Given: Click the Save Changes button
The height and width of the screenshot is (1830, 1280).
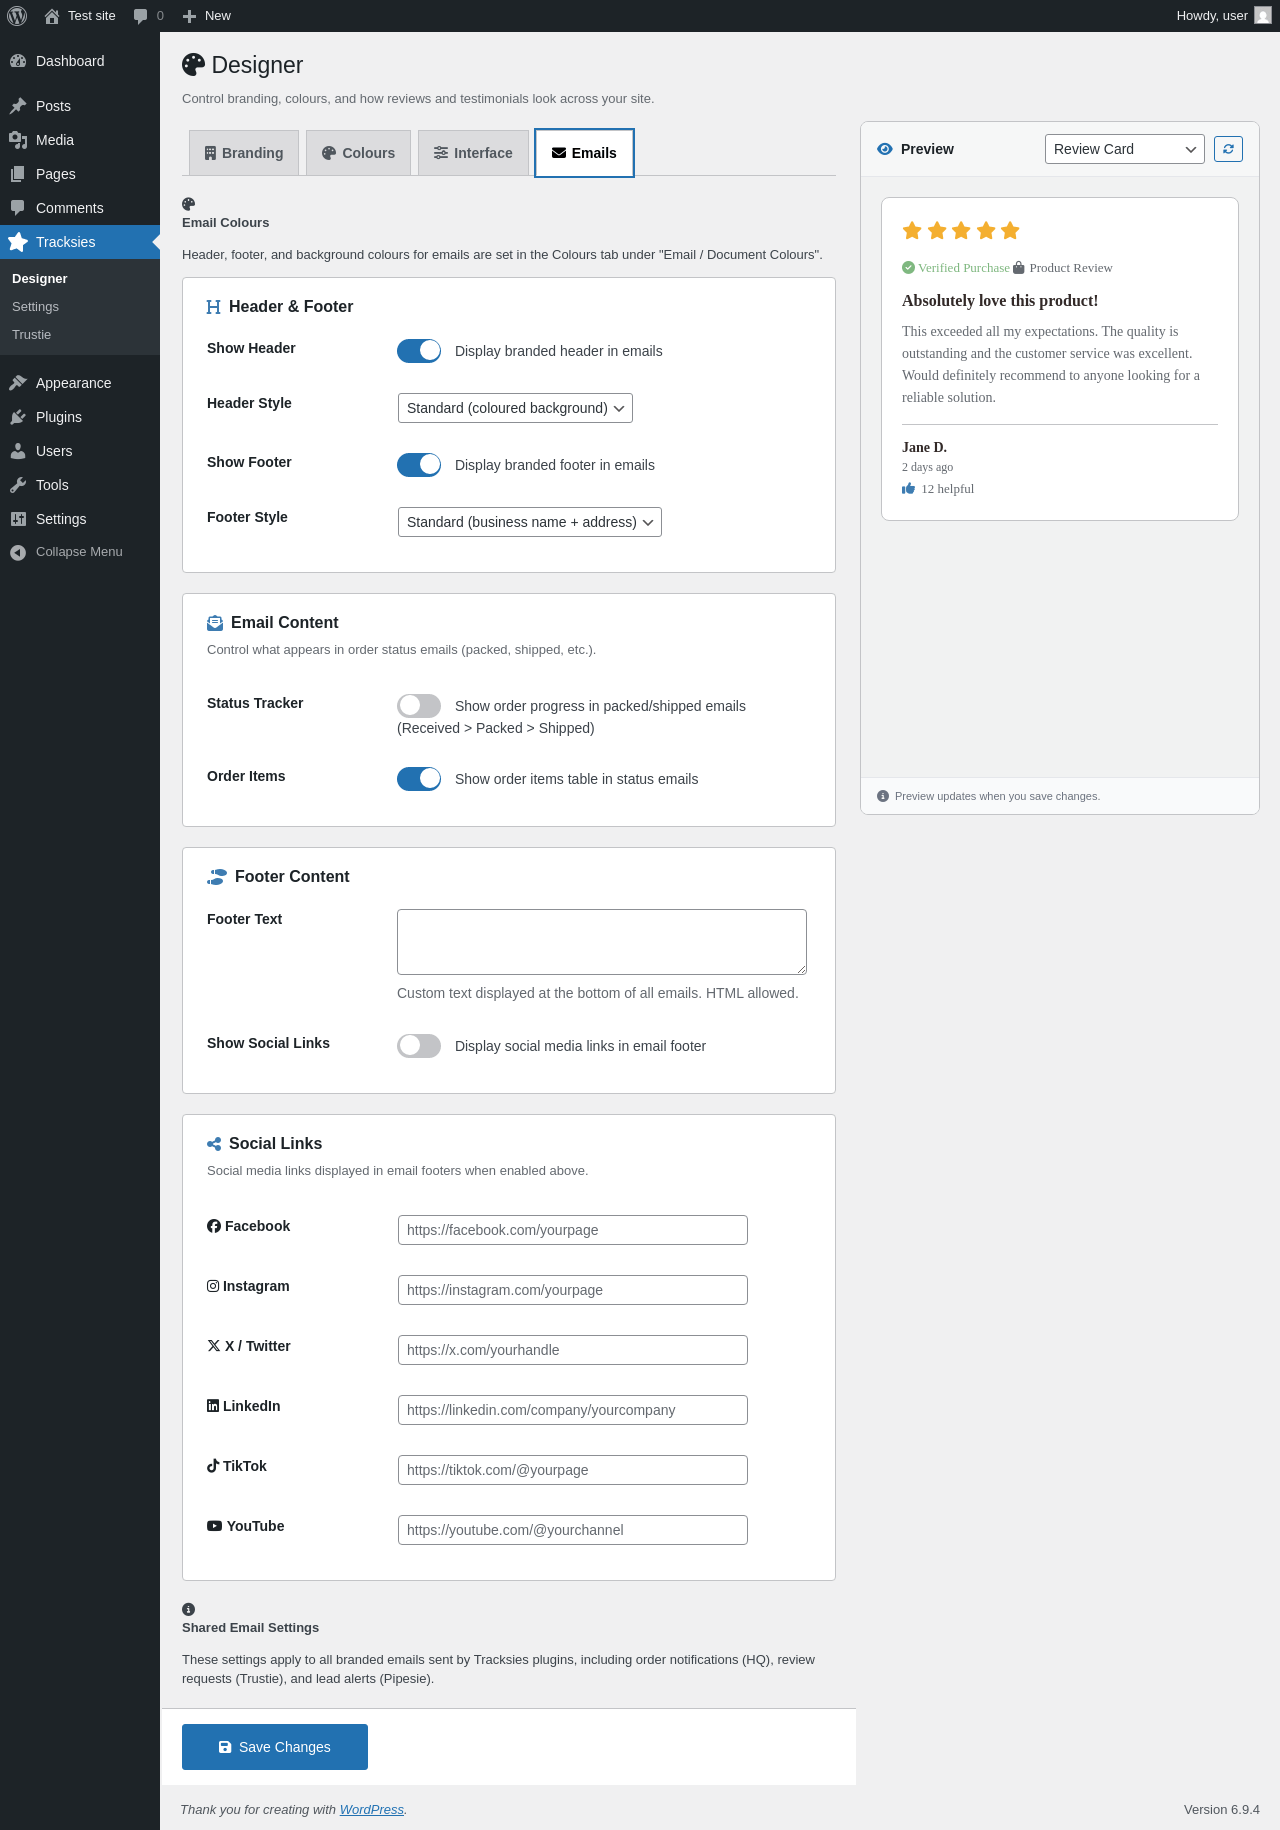Looking at the screenshot, I should tap(275, 1747).
